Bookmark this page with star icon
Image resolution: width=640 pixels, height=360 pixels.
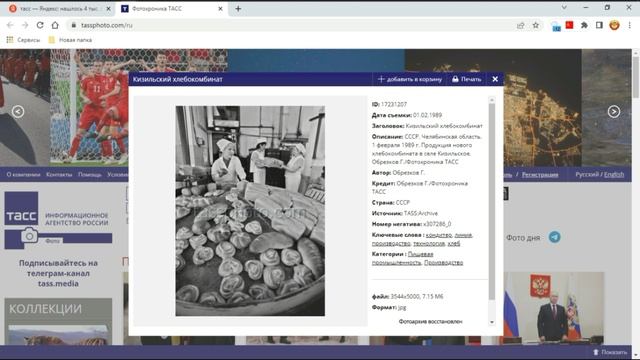click(x=536, y=25)
